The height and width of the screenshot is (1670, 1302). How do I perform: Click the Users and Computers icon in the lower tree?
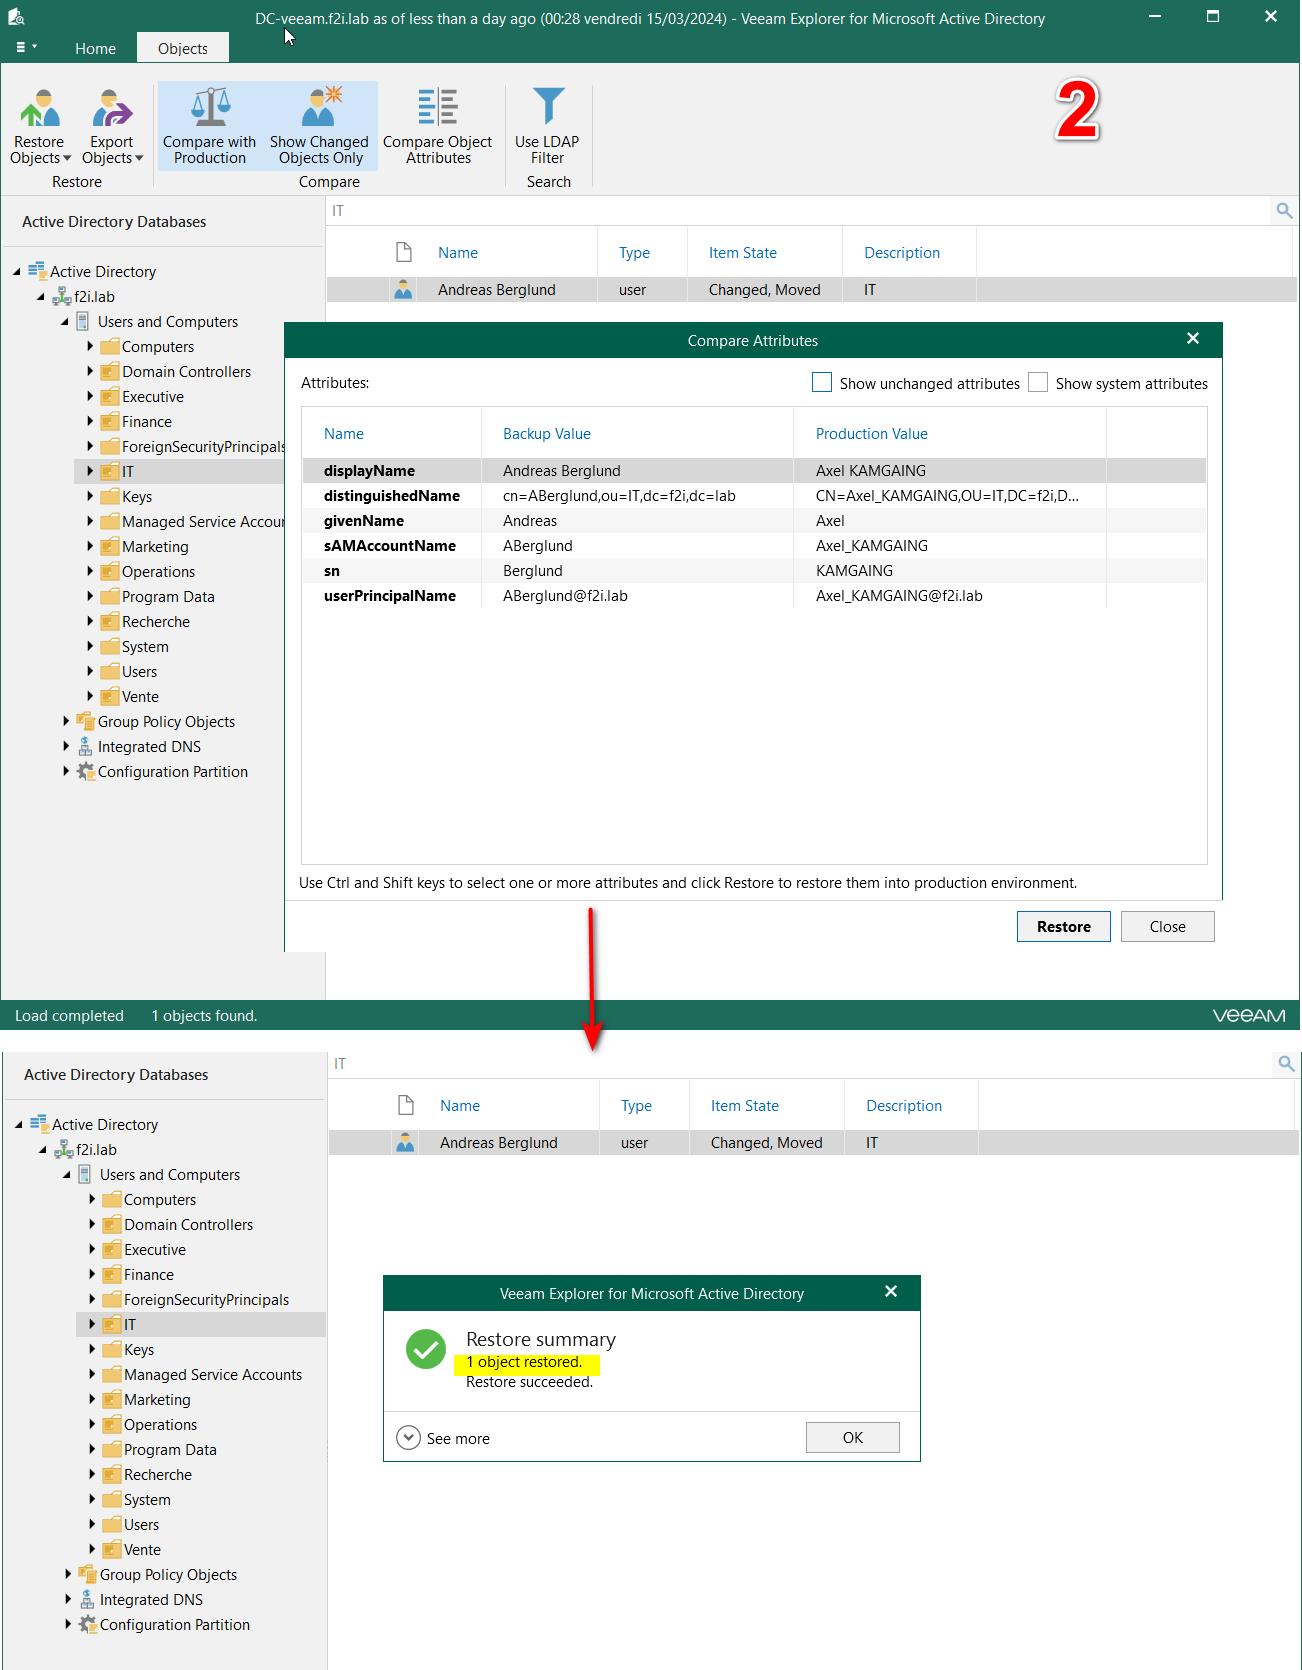tap(85, 1174)
